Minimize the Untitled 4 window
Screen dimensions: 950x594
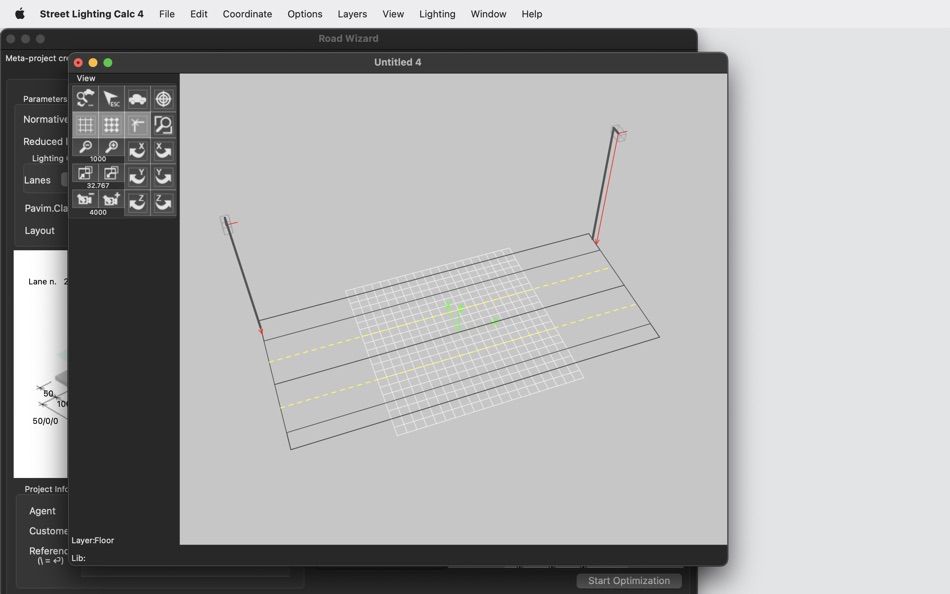(93, 62)
